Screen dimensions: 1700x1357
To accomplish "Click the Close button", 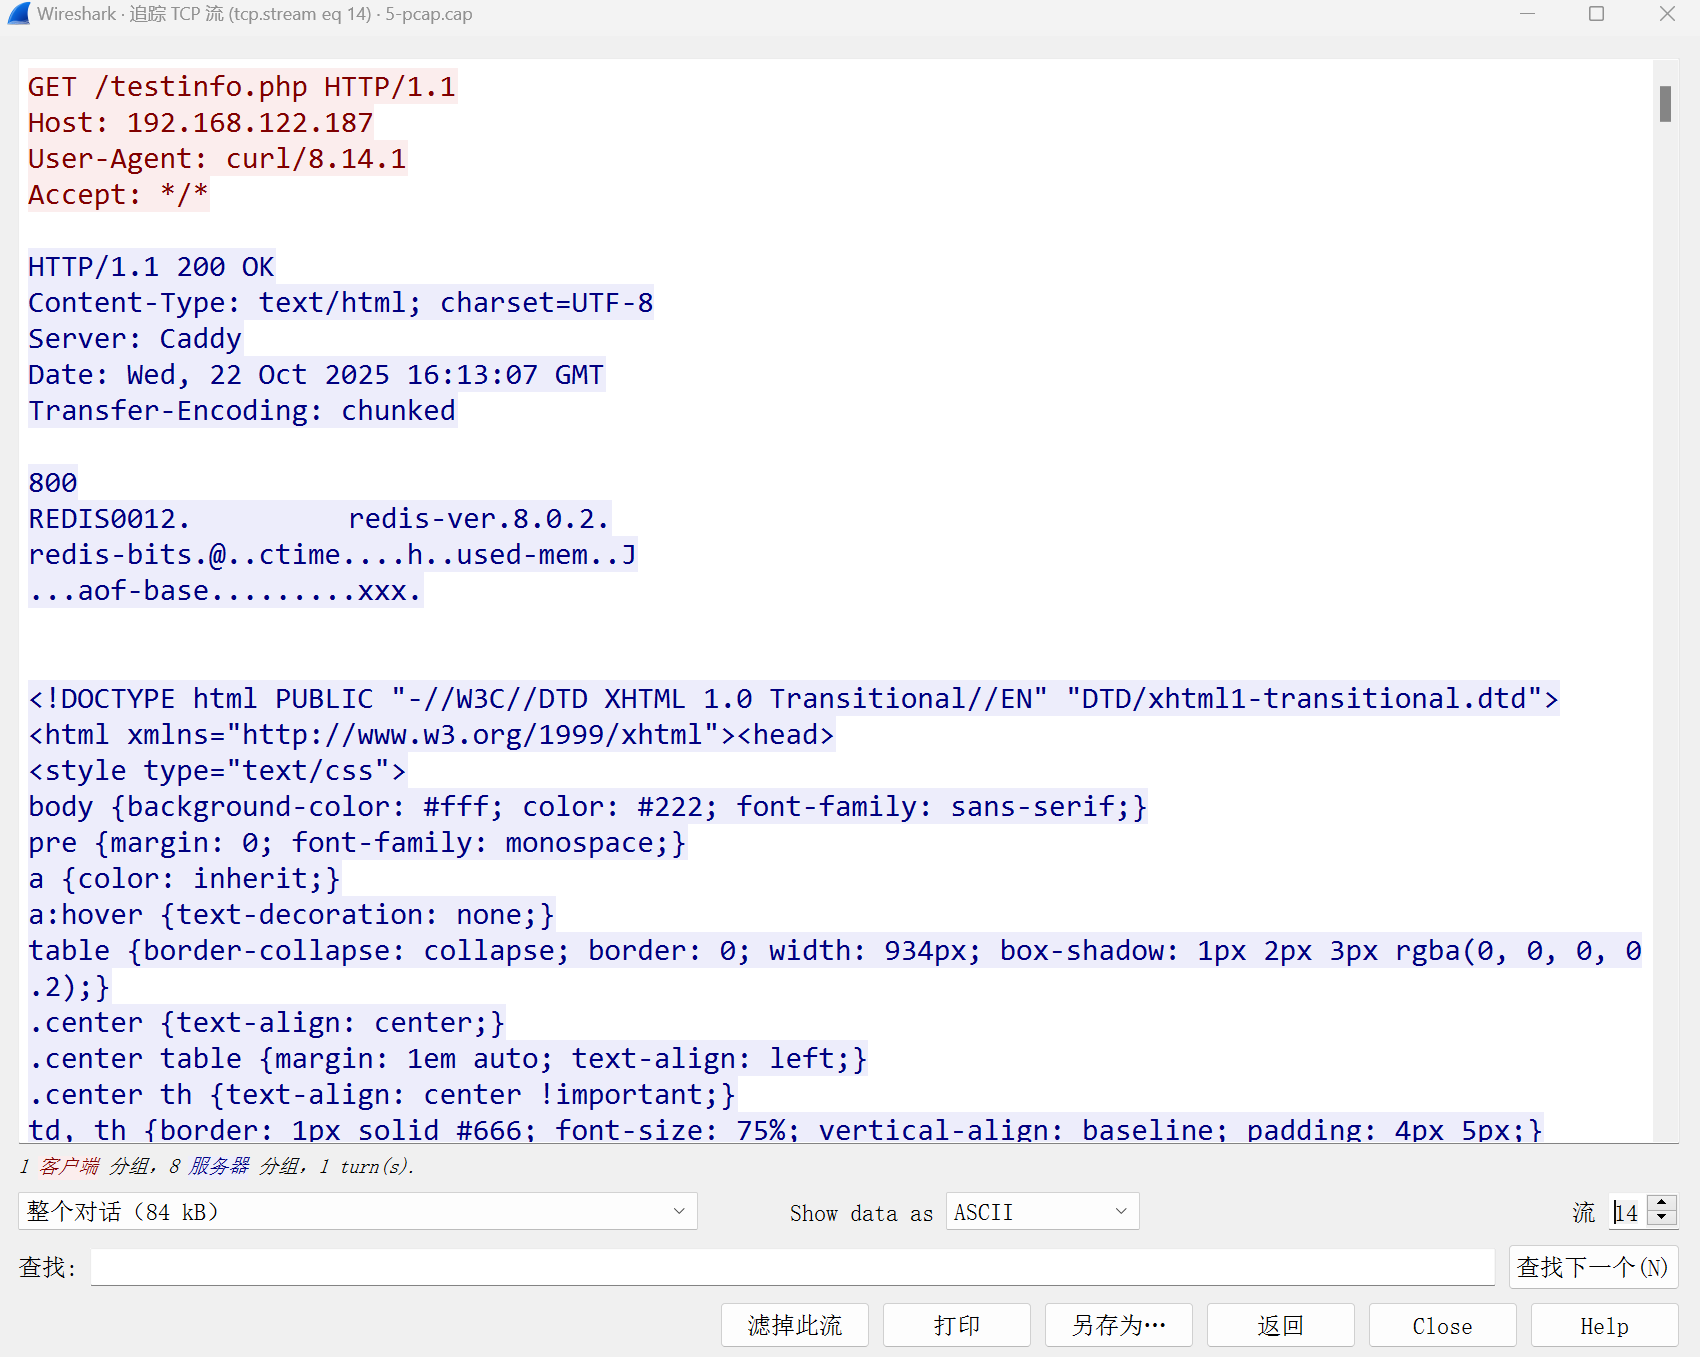I will coord(1443,1325).
